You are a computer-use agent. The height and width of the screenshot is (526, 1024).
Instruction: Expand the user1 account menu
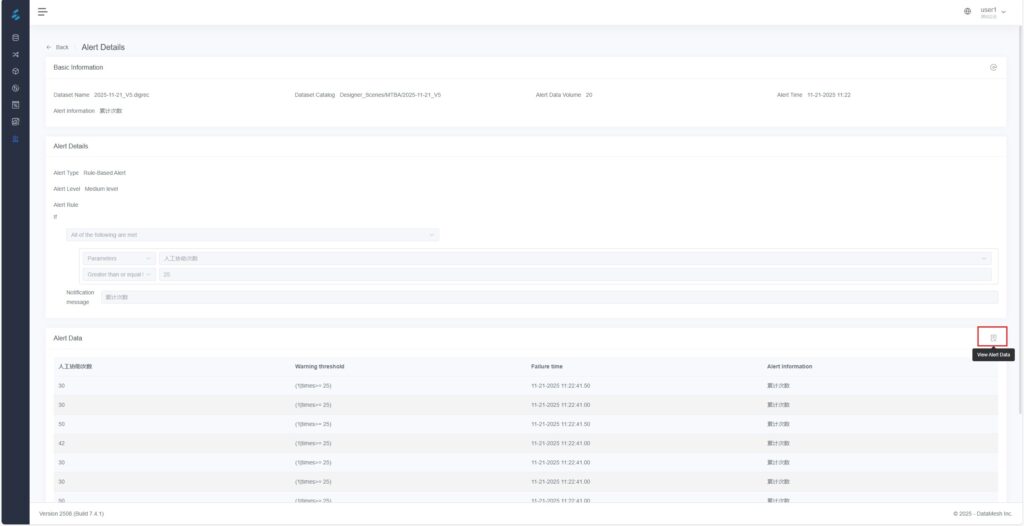(992, 12)
